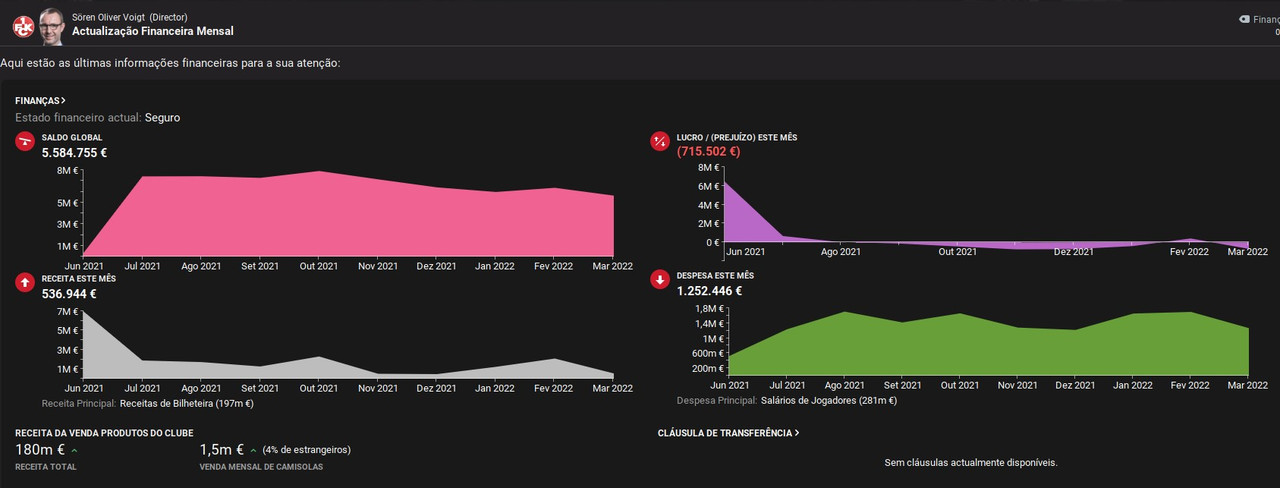Click the green trend arrow beside 1,5m €

[x=253, y=451]
